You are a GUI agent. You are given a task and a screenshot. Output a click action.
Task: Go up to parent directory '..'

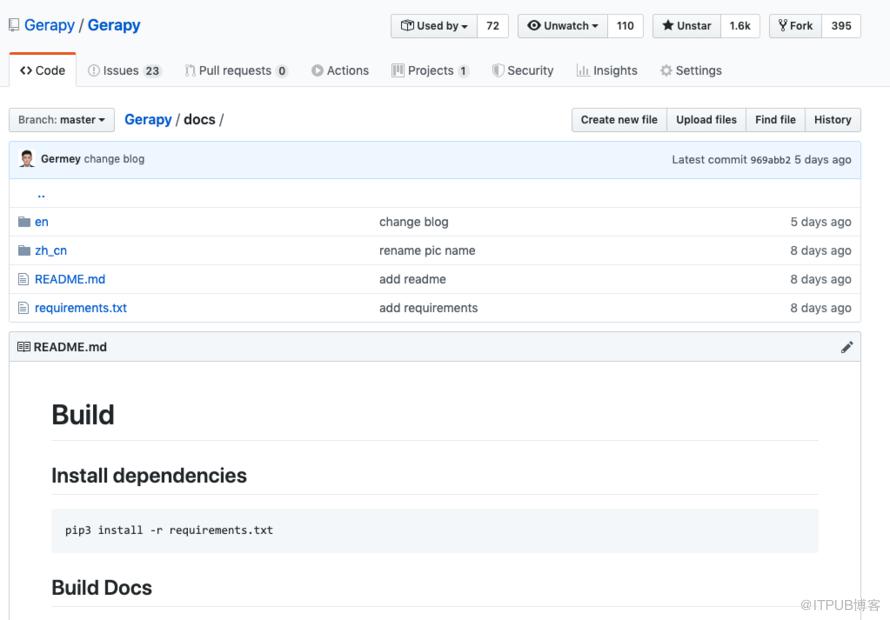(x=41, y=194)
